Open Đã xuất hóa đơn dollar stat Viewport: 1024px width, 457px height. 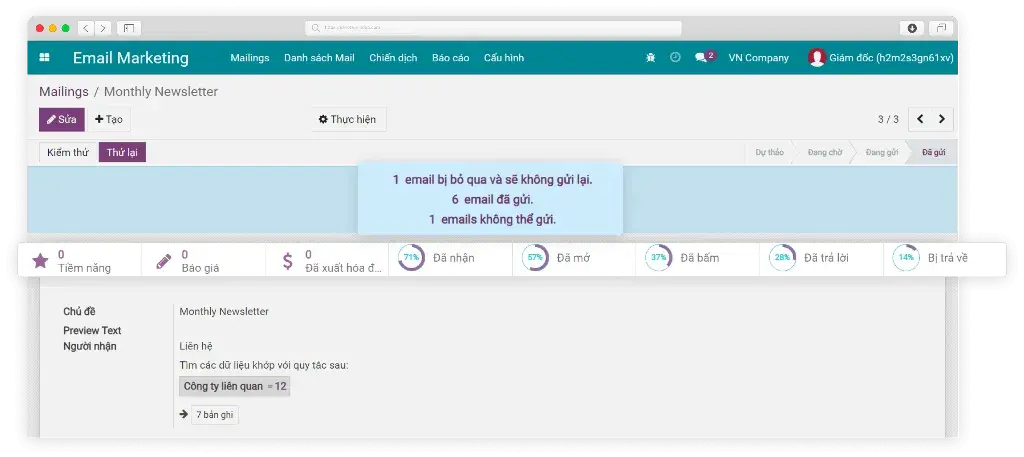(327, 261)
